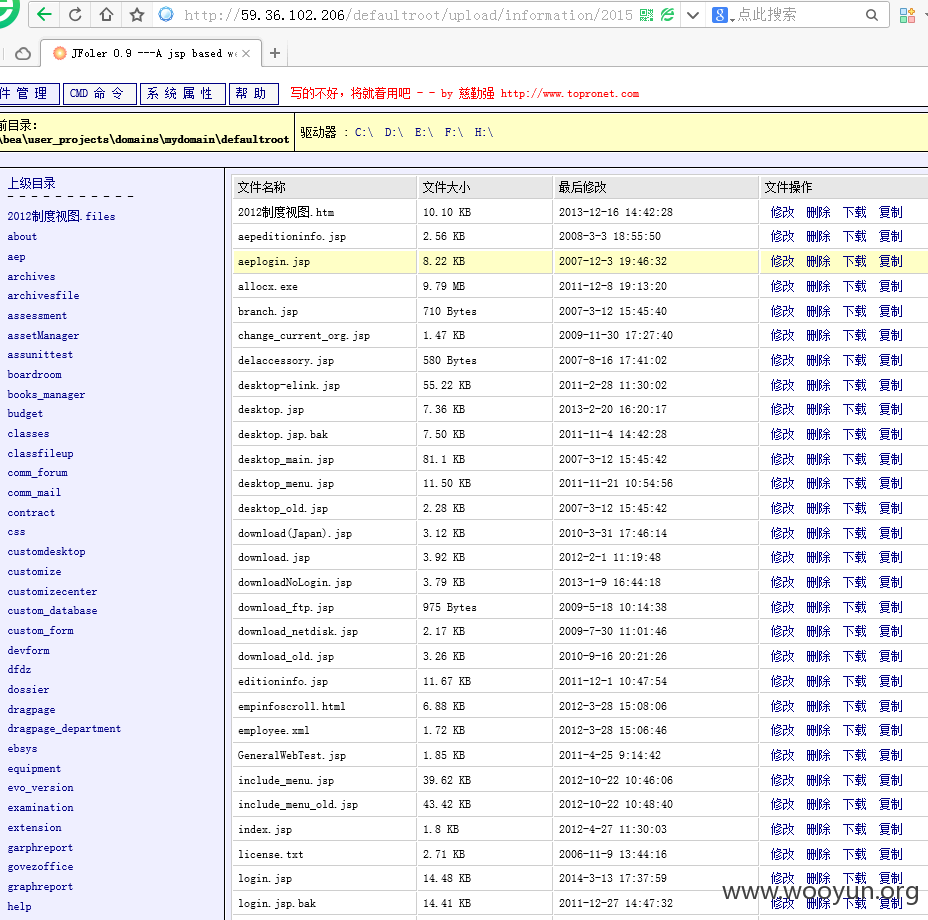The width and height of the screenshot is (928, 920).
Task: Click 下载 for branch.jsp
Action: 854,311
